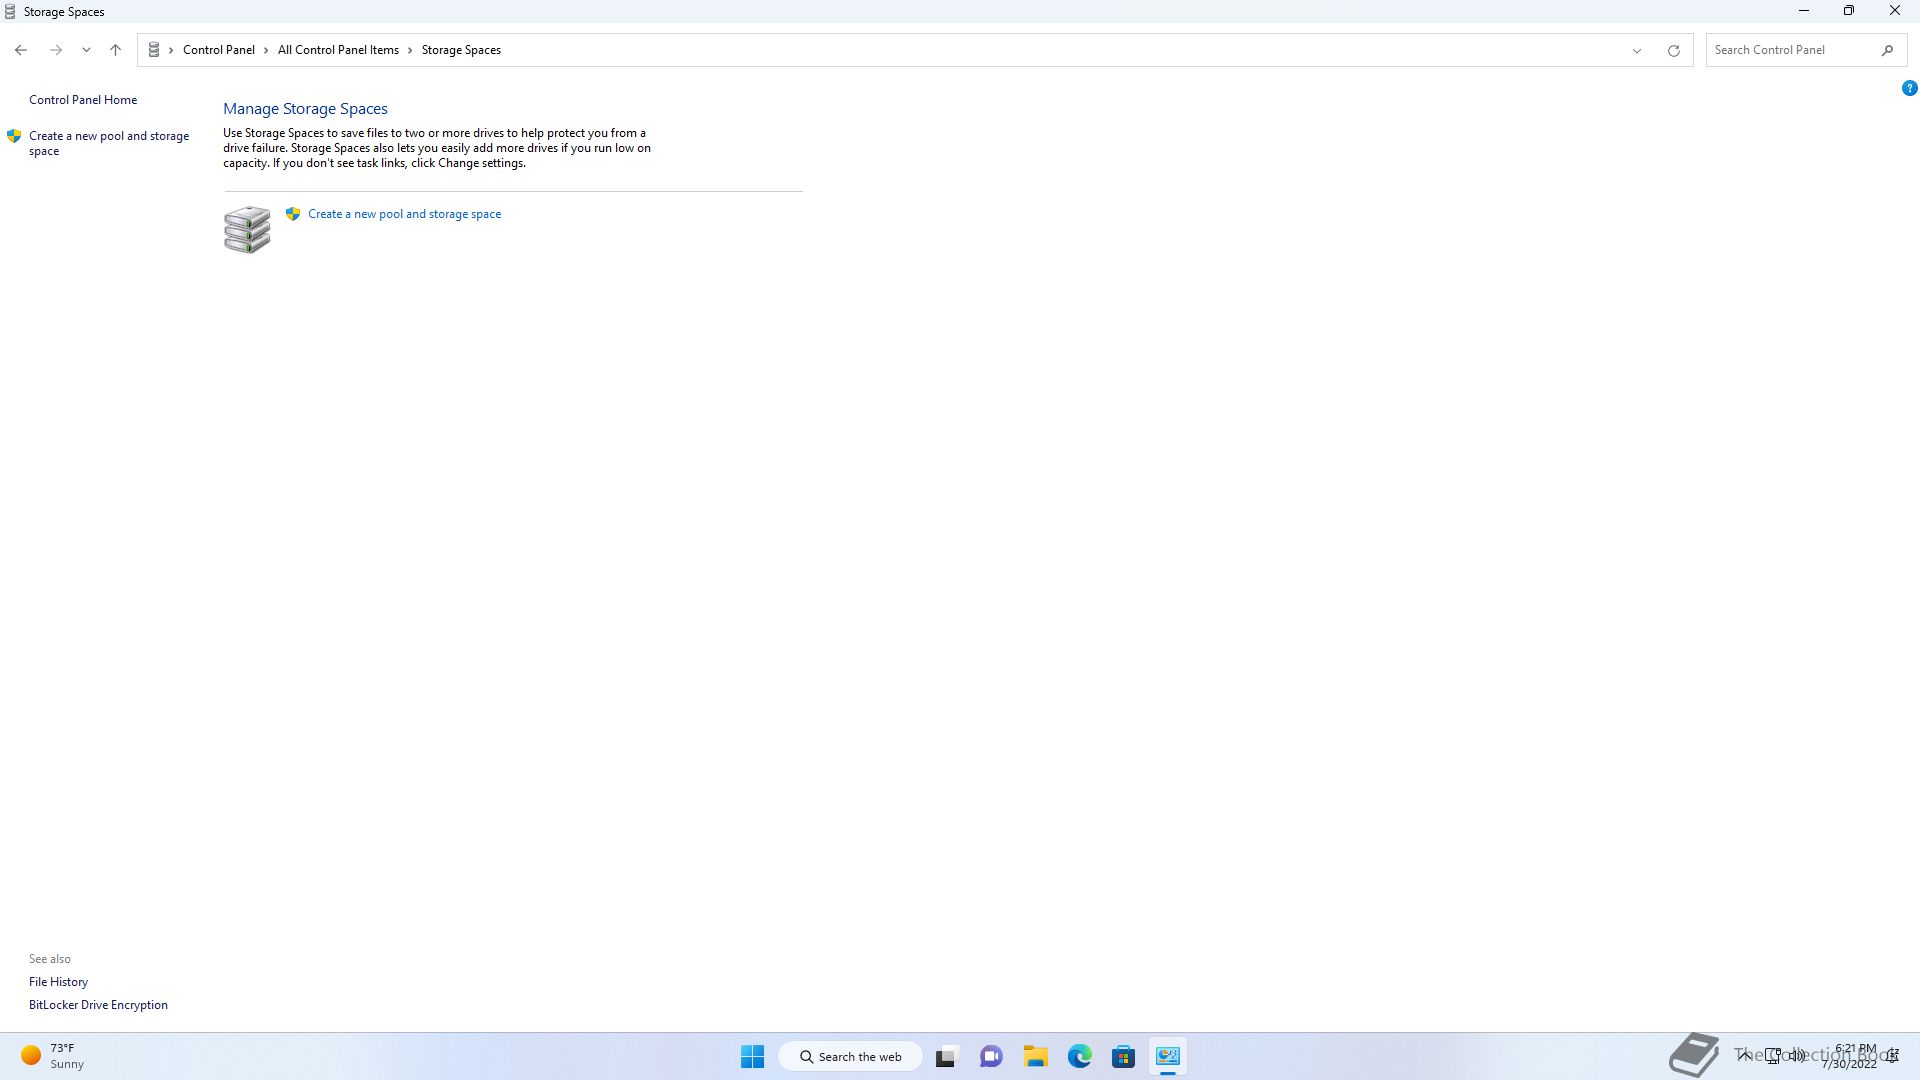The width and height of the screenshot is (1920, 1080).
Task: Open BitLocker Drive Encryption link
Action: tap(98, 1005)
